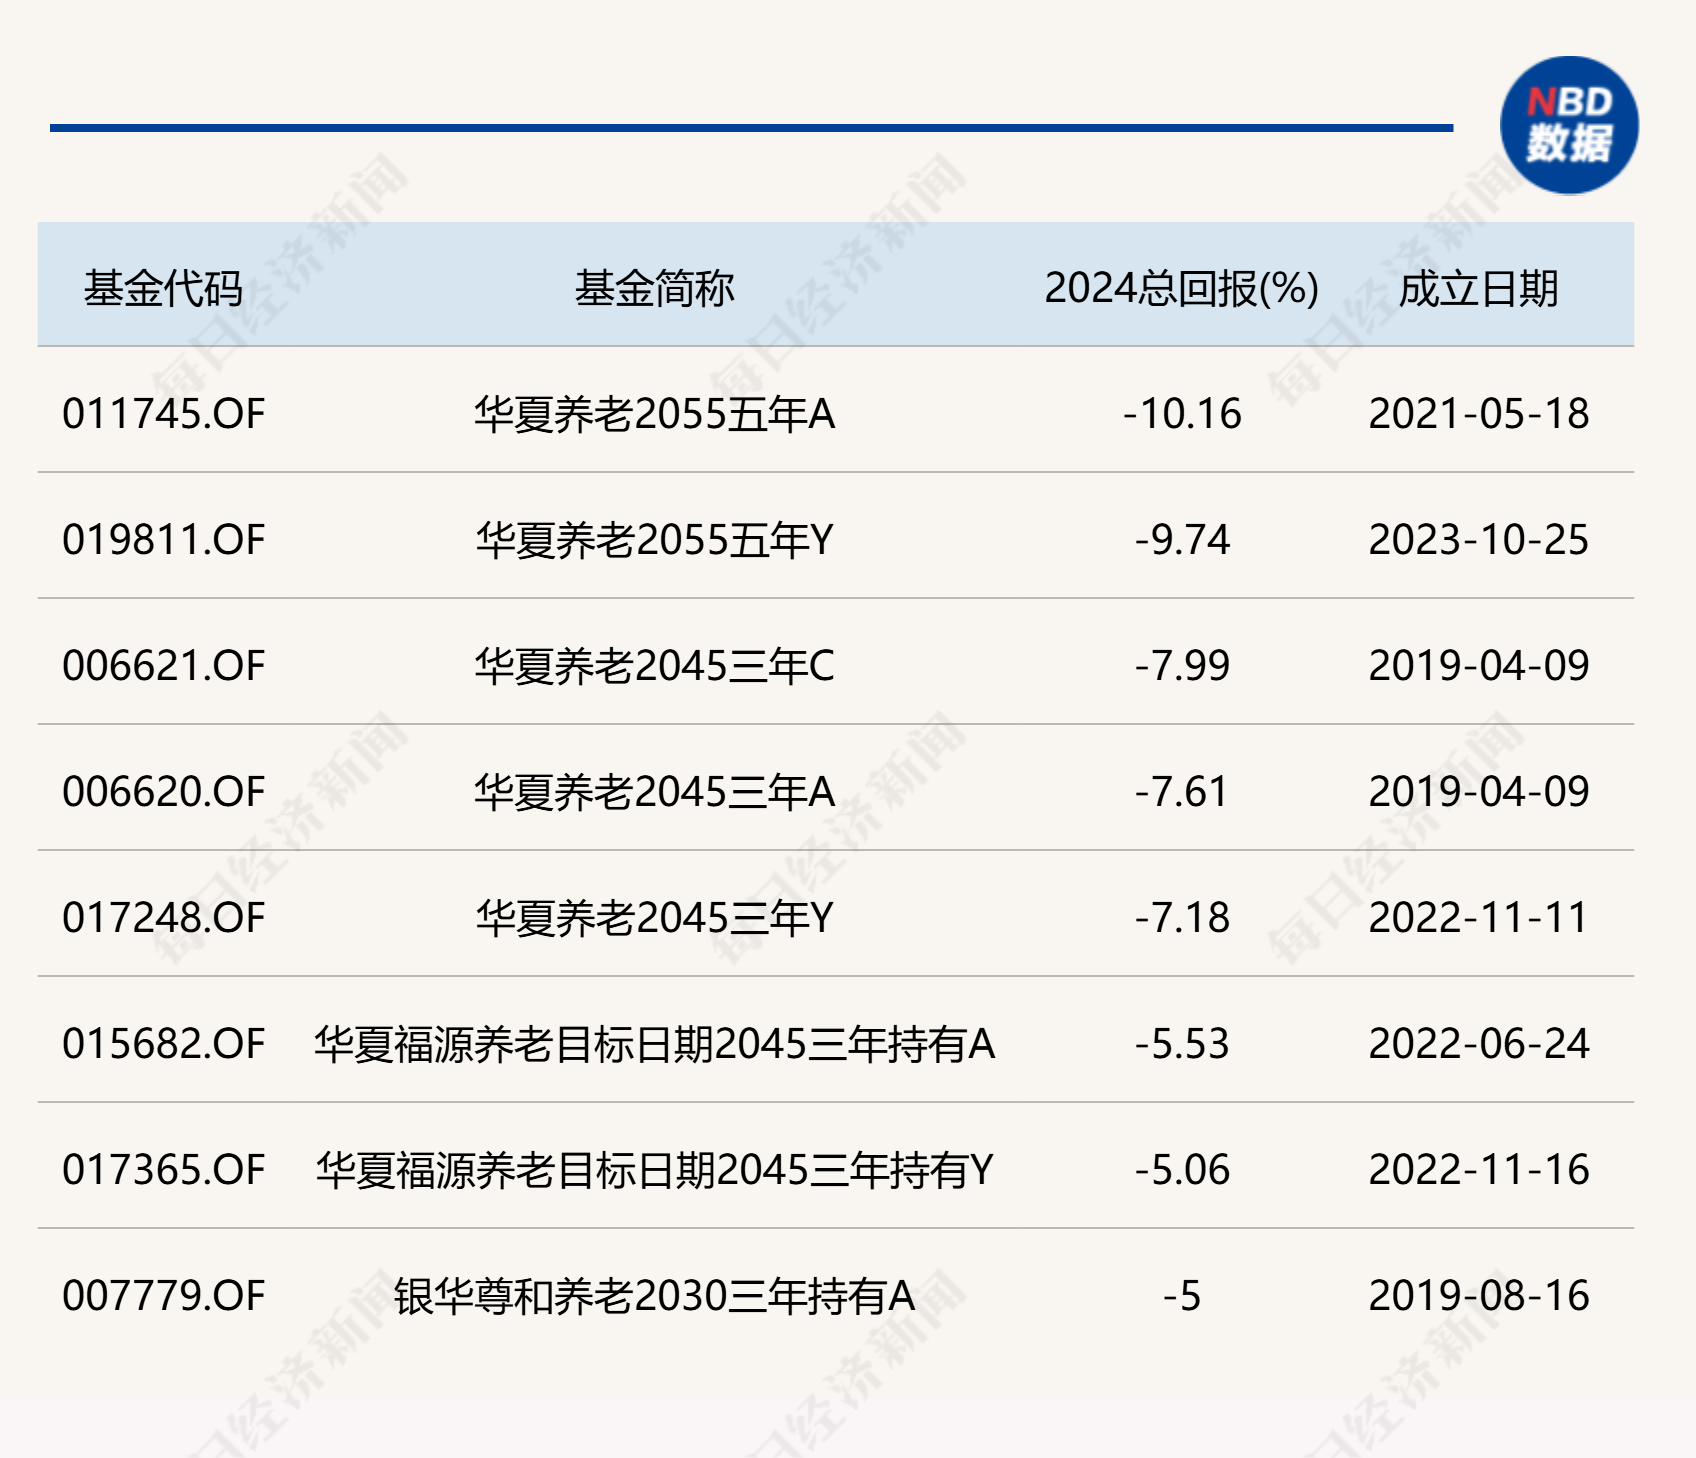1696x1458 pixels.
Task: Click return value -9.74
Action: 1182,540
